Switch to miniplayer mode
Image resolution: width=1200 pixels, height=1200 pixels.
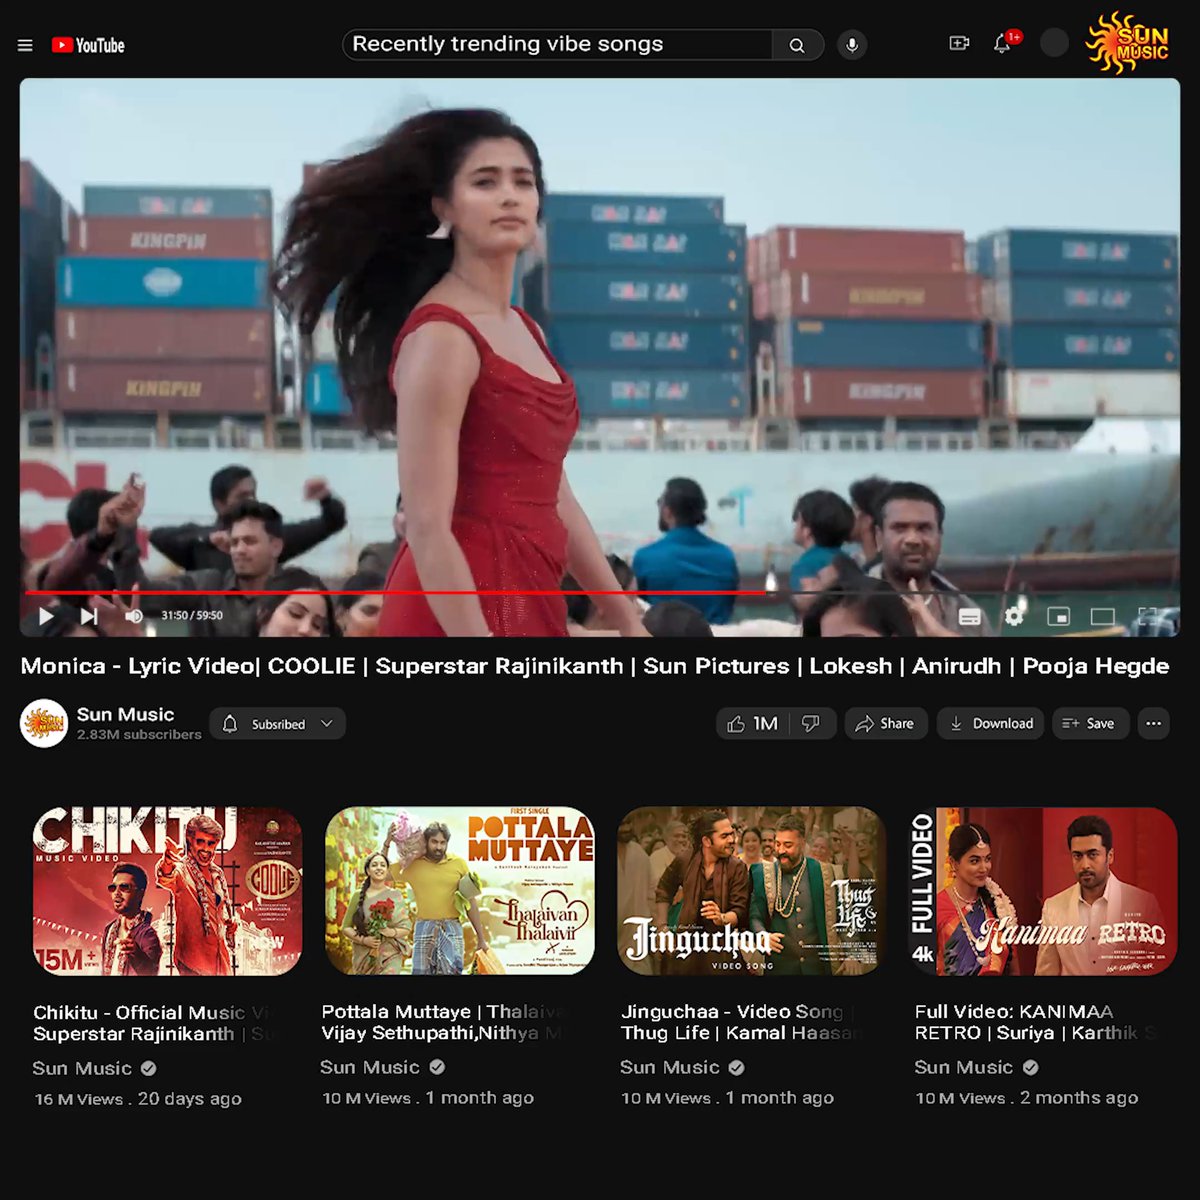coord(1058,616)
